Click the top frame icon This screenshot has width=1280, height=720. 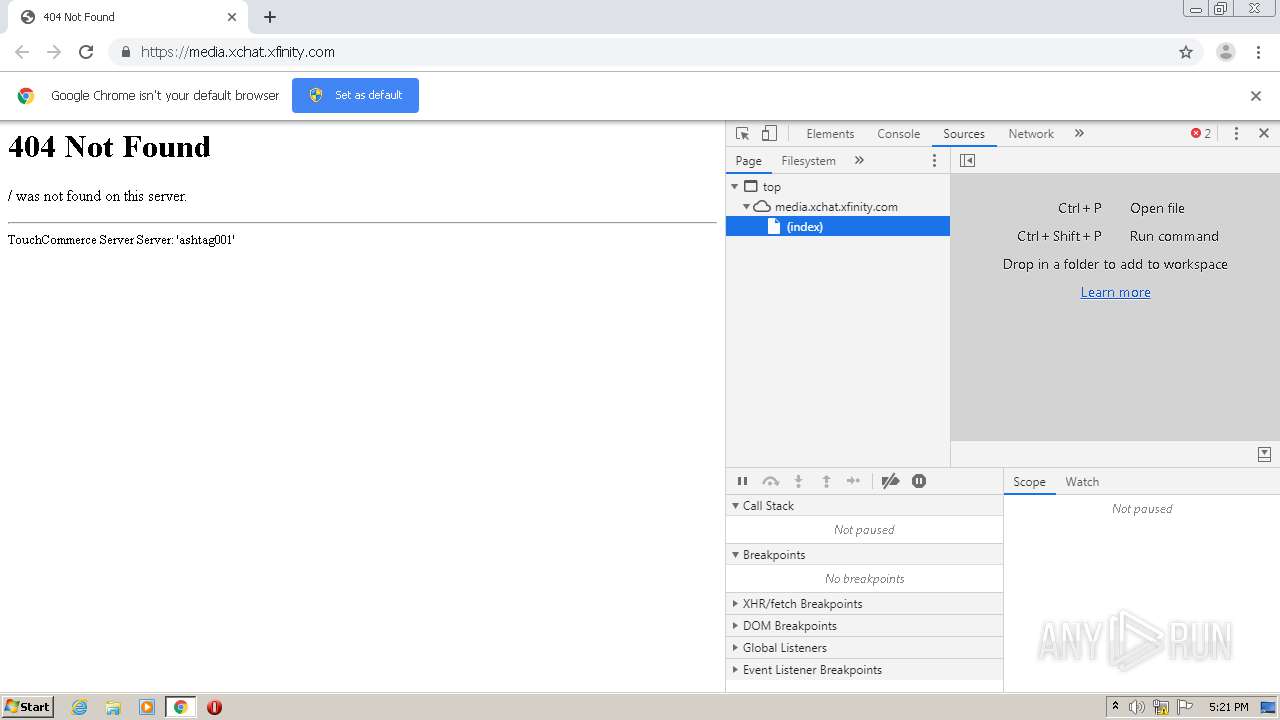pyautogui.click(x=751, y=186)
